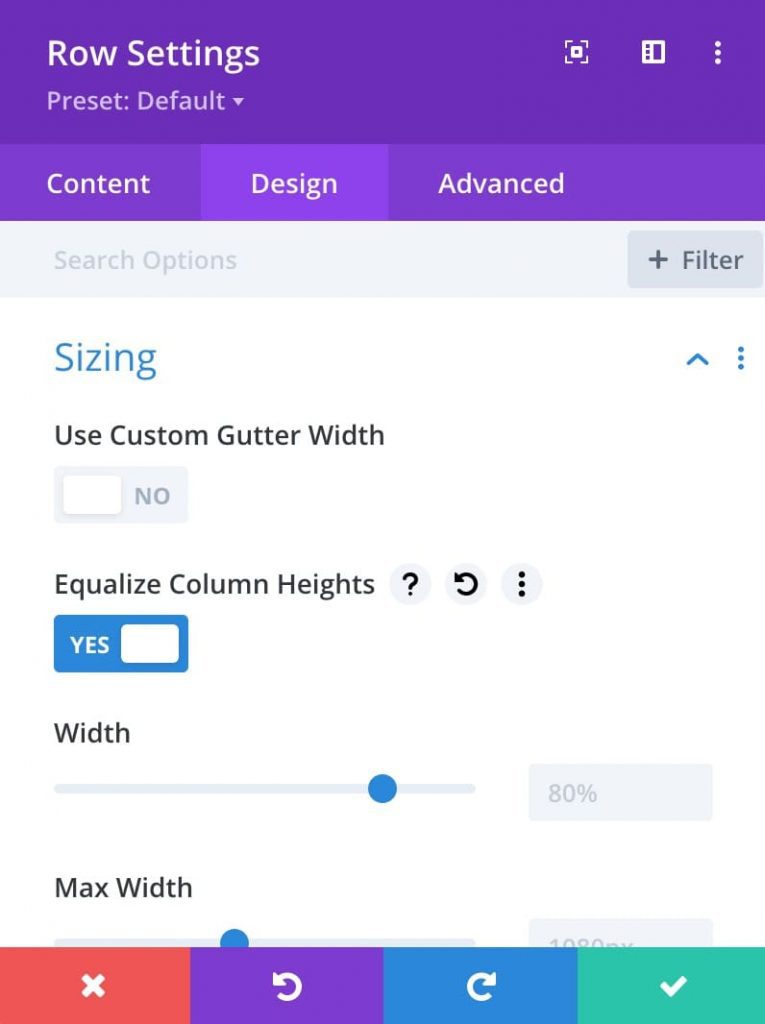Click the help question mark for Equalize Column Heights
The height and width of the screenshot is (1024, 765).
point(409,584)
